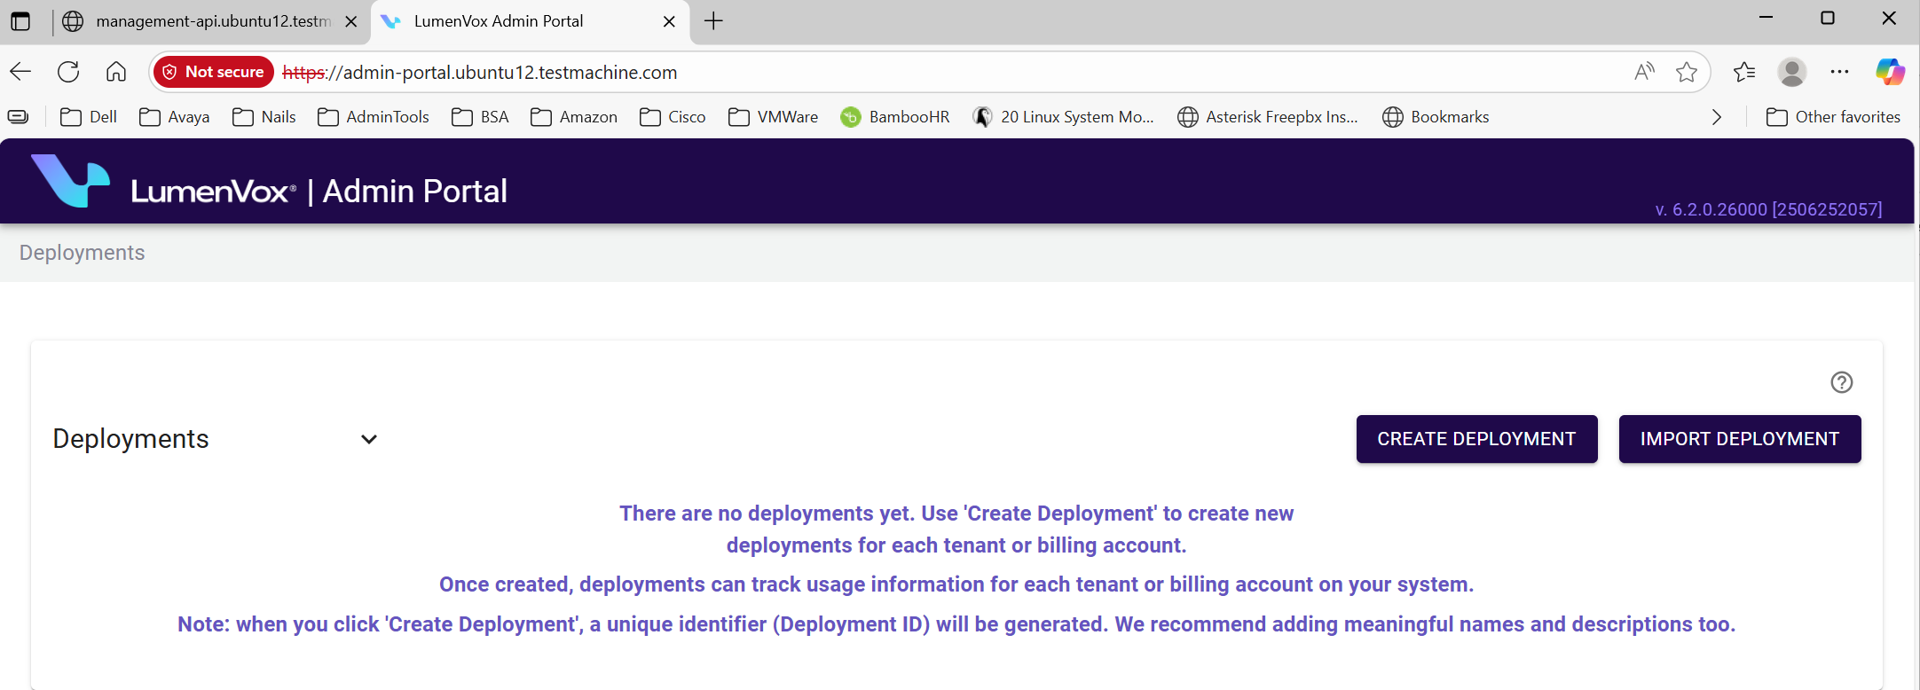Click the IMPORT DEPLOYMENT button

[1739, 439]
